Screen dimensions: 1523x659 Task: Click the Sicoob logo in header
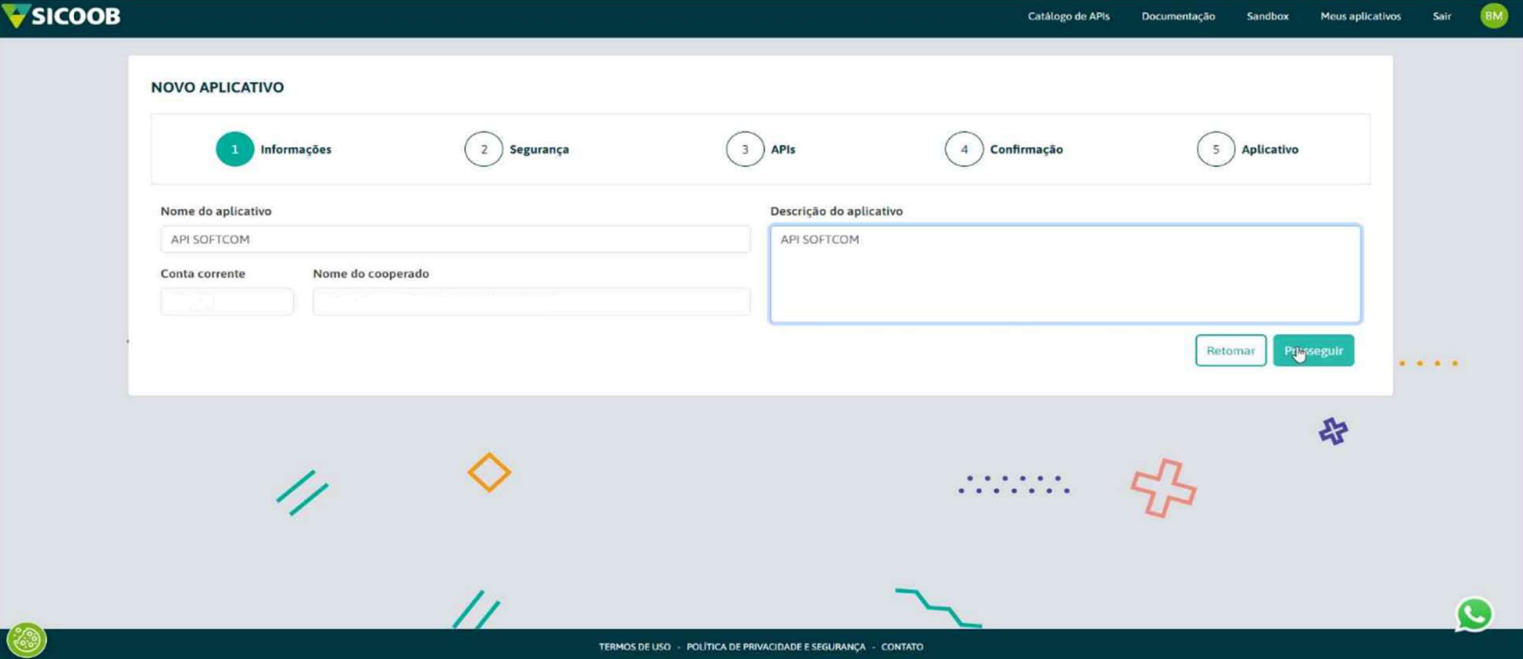point(62,16)
